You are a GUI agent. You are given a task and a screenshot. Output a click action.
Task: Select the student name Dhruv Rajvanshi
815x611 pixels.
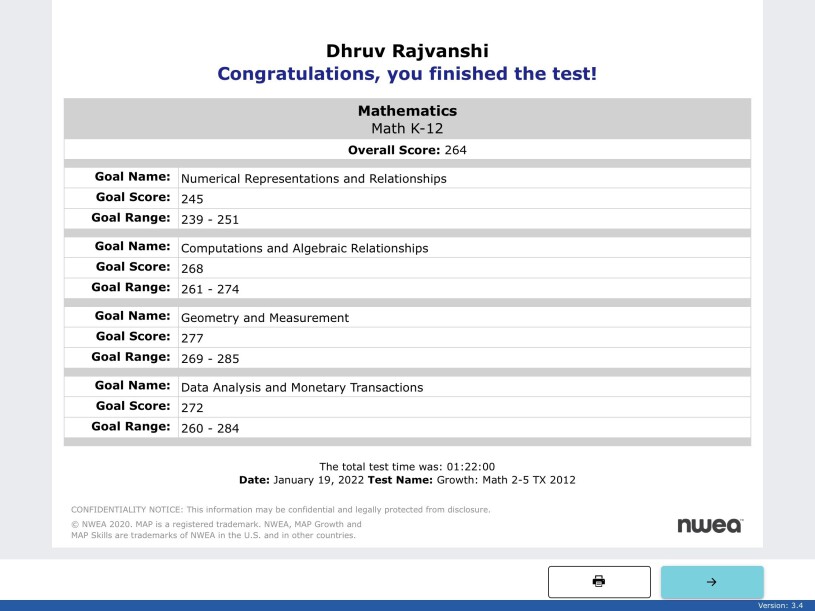tap(407, 51)
